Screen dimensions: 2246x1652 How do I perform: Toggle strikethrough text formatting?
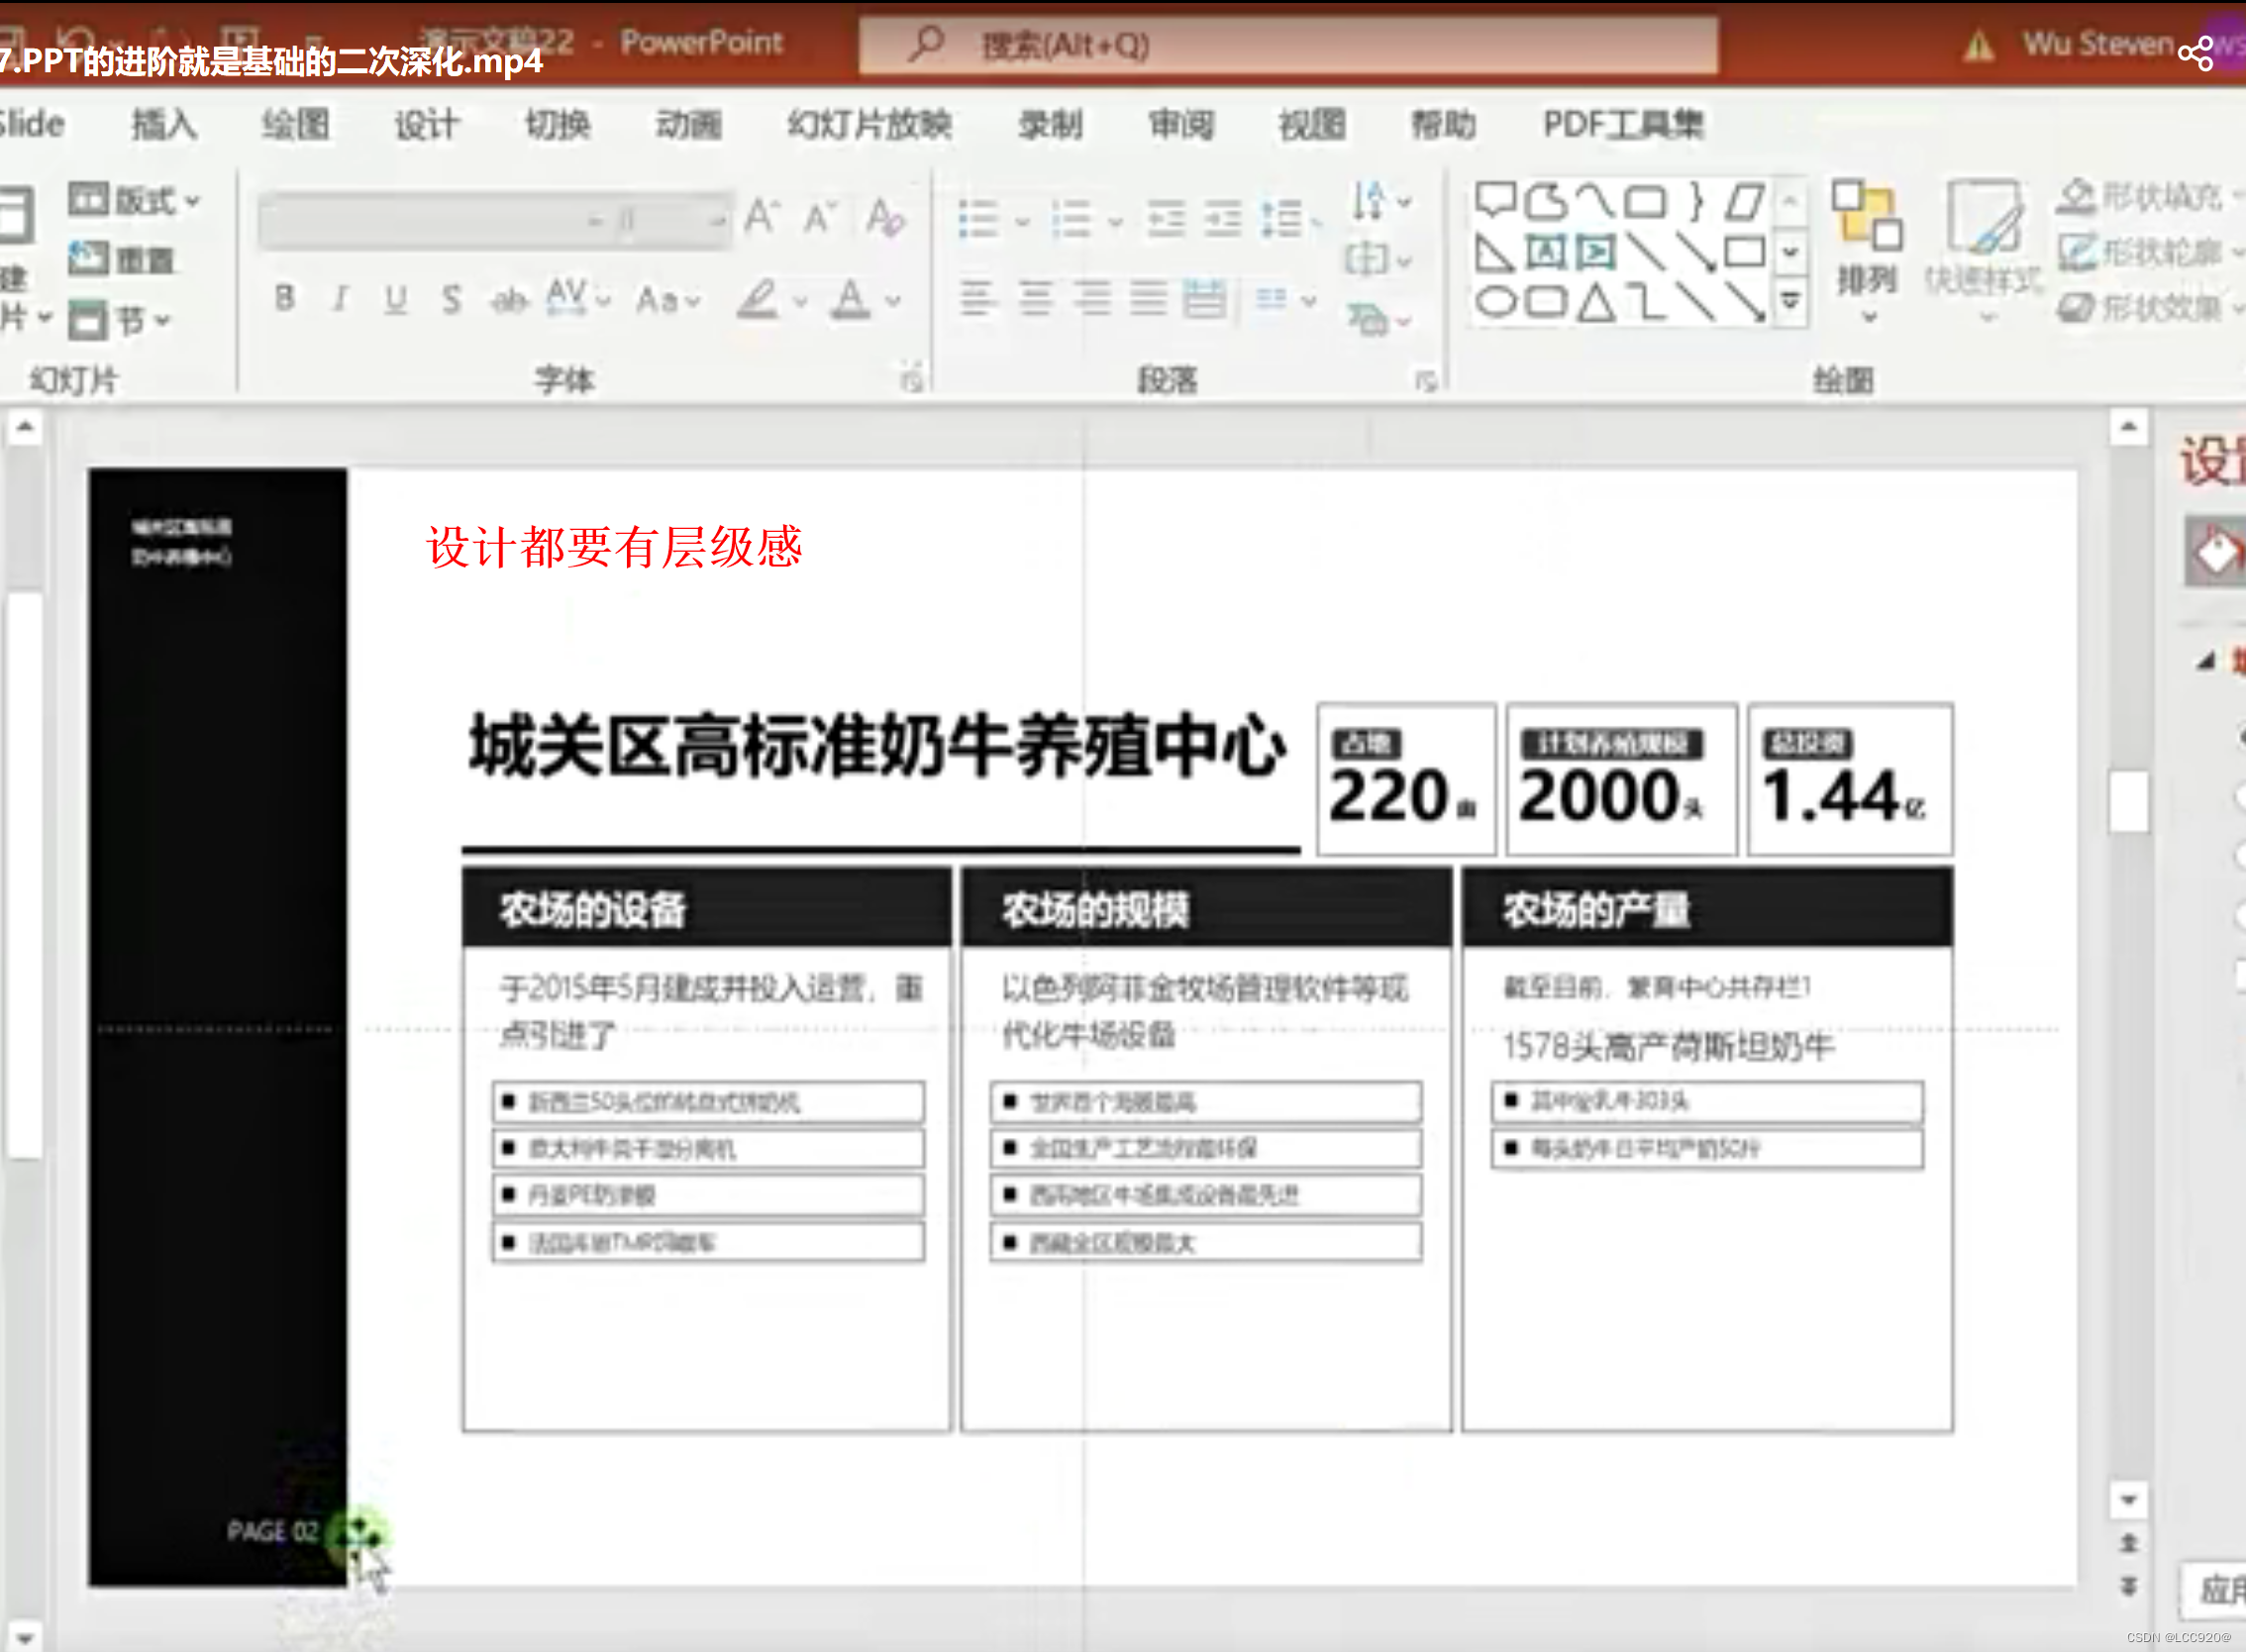508,298
